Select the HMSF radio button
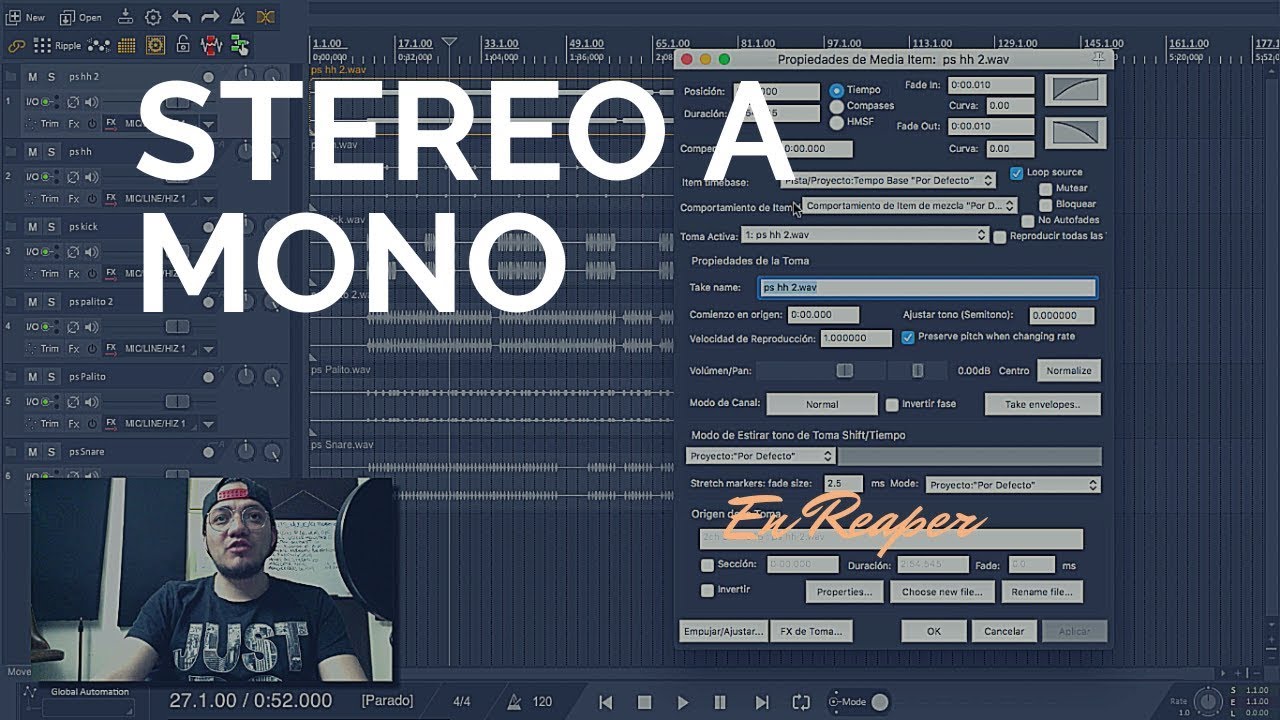The width and height of the screenshot is (1280, 720). [x=837, y=122]
